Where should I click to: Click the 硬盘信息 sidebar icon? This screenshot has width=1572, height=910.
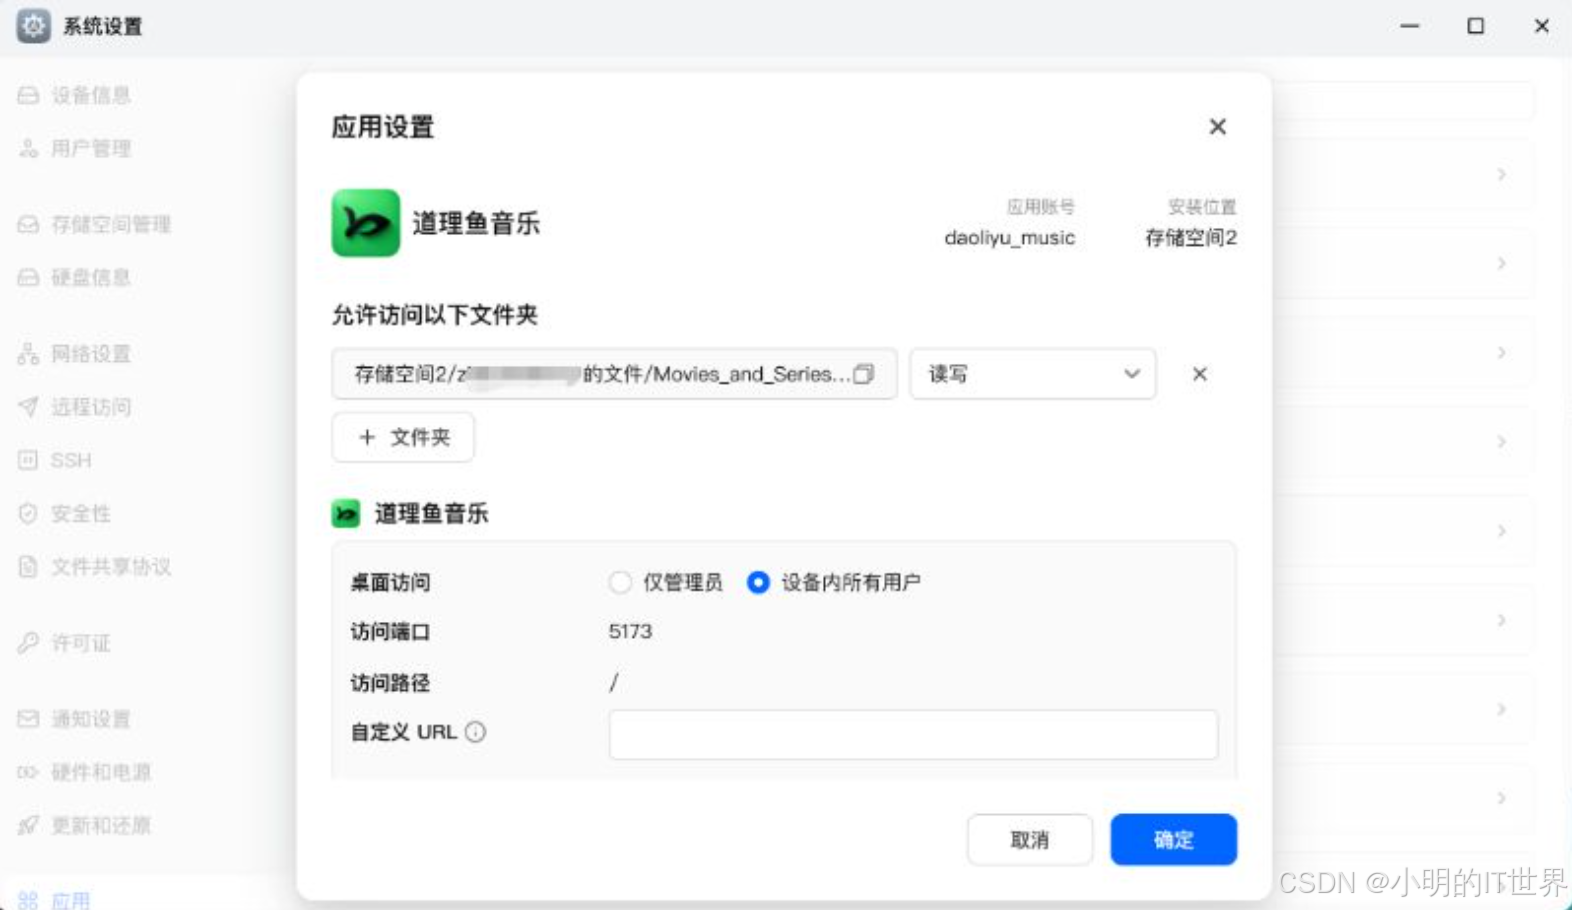tap(28, 277)
